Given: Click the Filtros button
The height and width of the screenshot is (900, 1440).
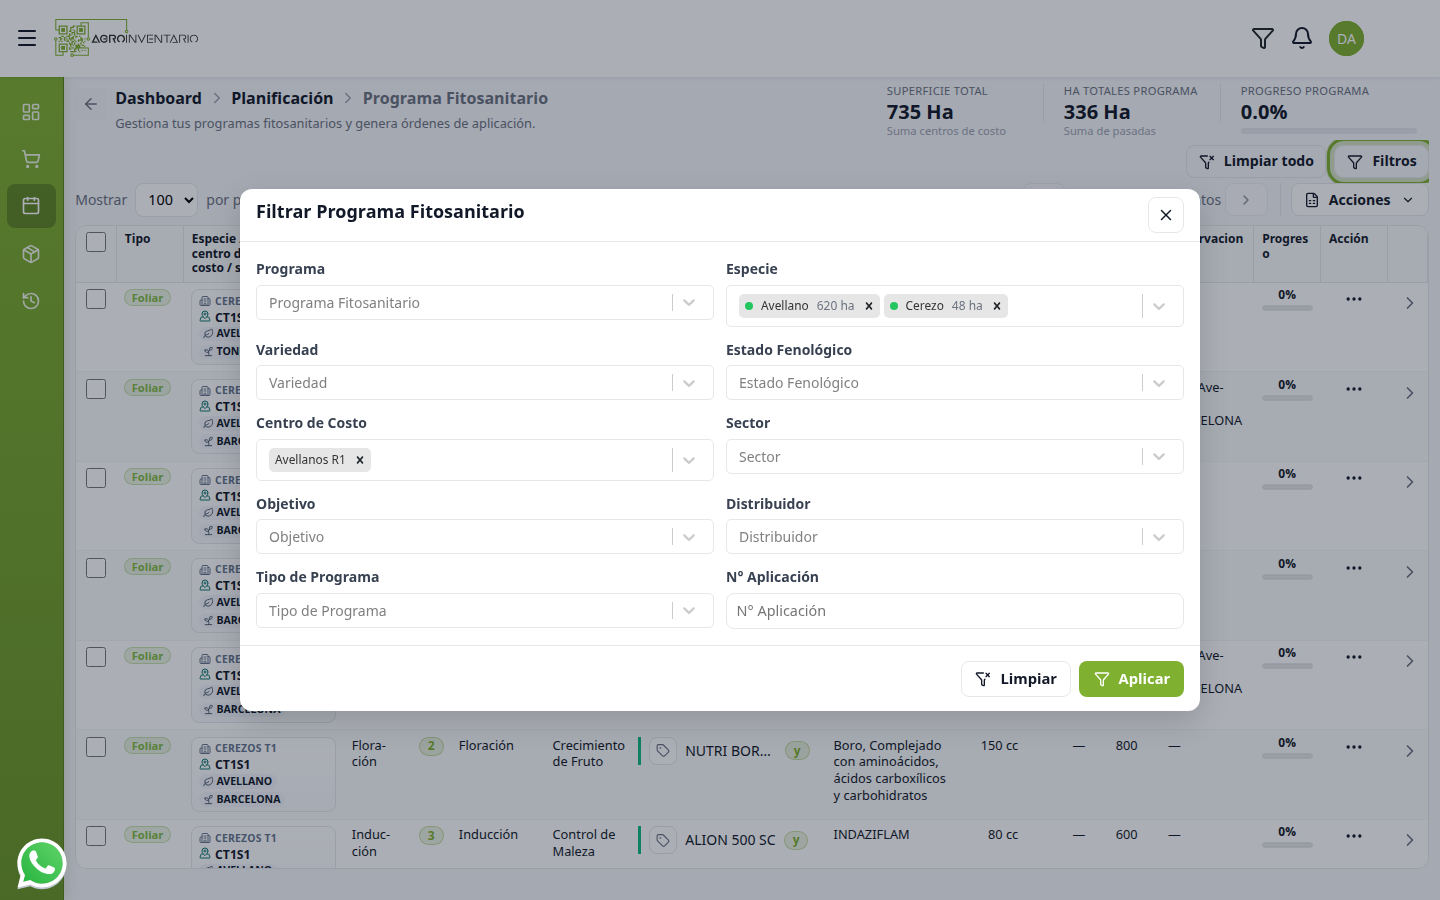Looking at the screenshot, I should tap(1381, 161).
